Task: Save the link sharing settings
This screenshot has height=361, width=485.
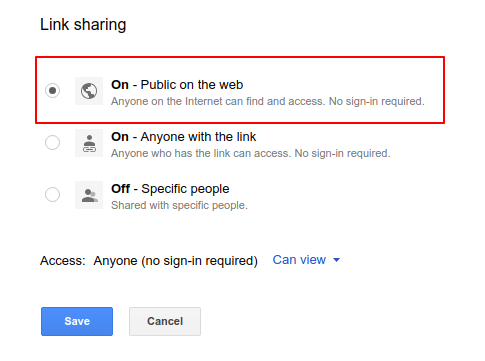Action: pyautogui.click(x=77, y=321)
